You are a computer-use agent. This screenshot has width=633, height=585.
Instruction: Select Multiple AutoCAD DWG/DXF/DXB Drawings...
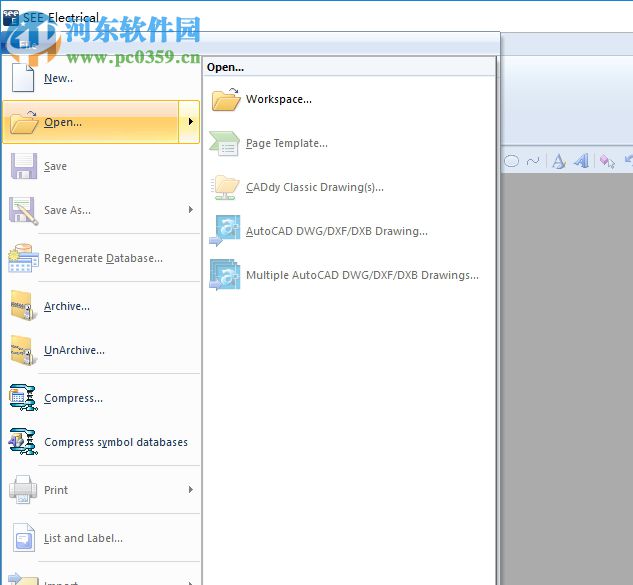[x=363, y=275]
